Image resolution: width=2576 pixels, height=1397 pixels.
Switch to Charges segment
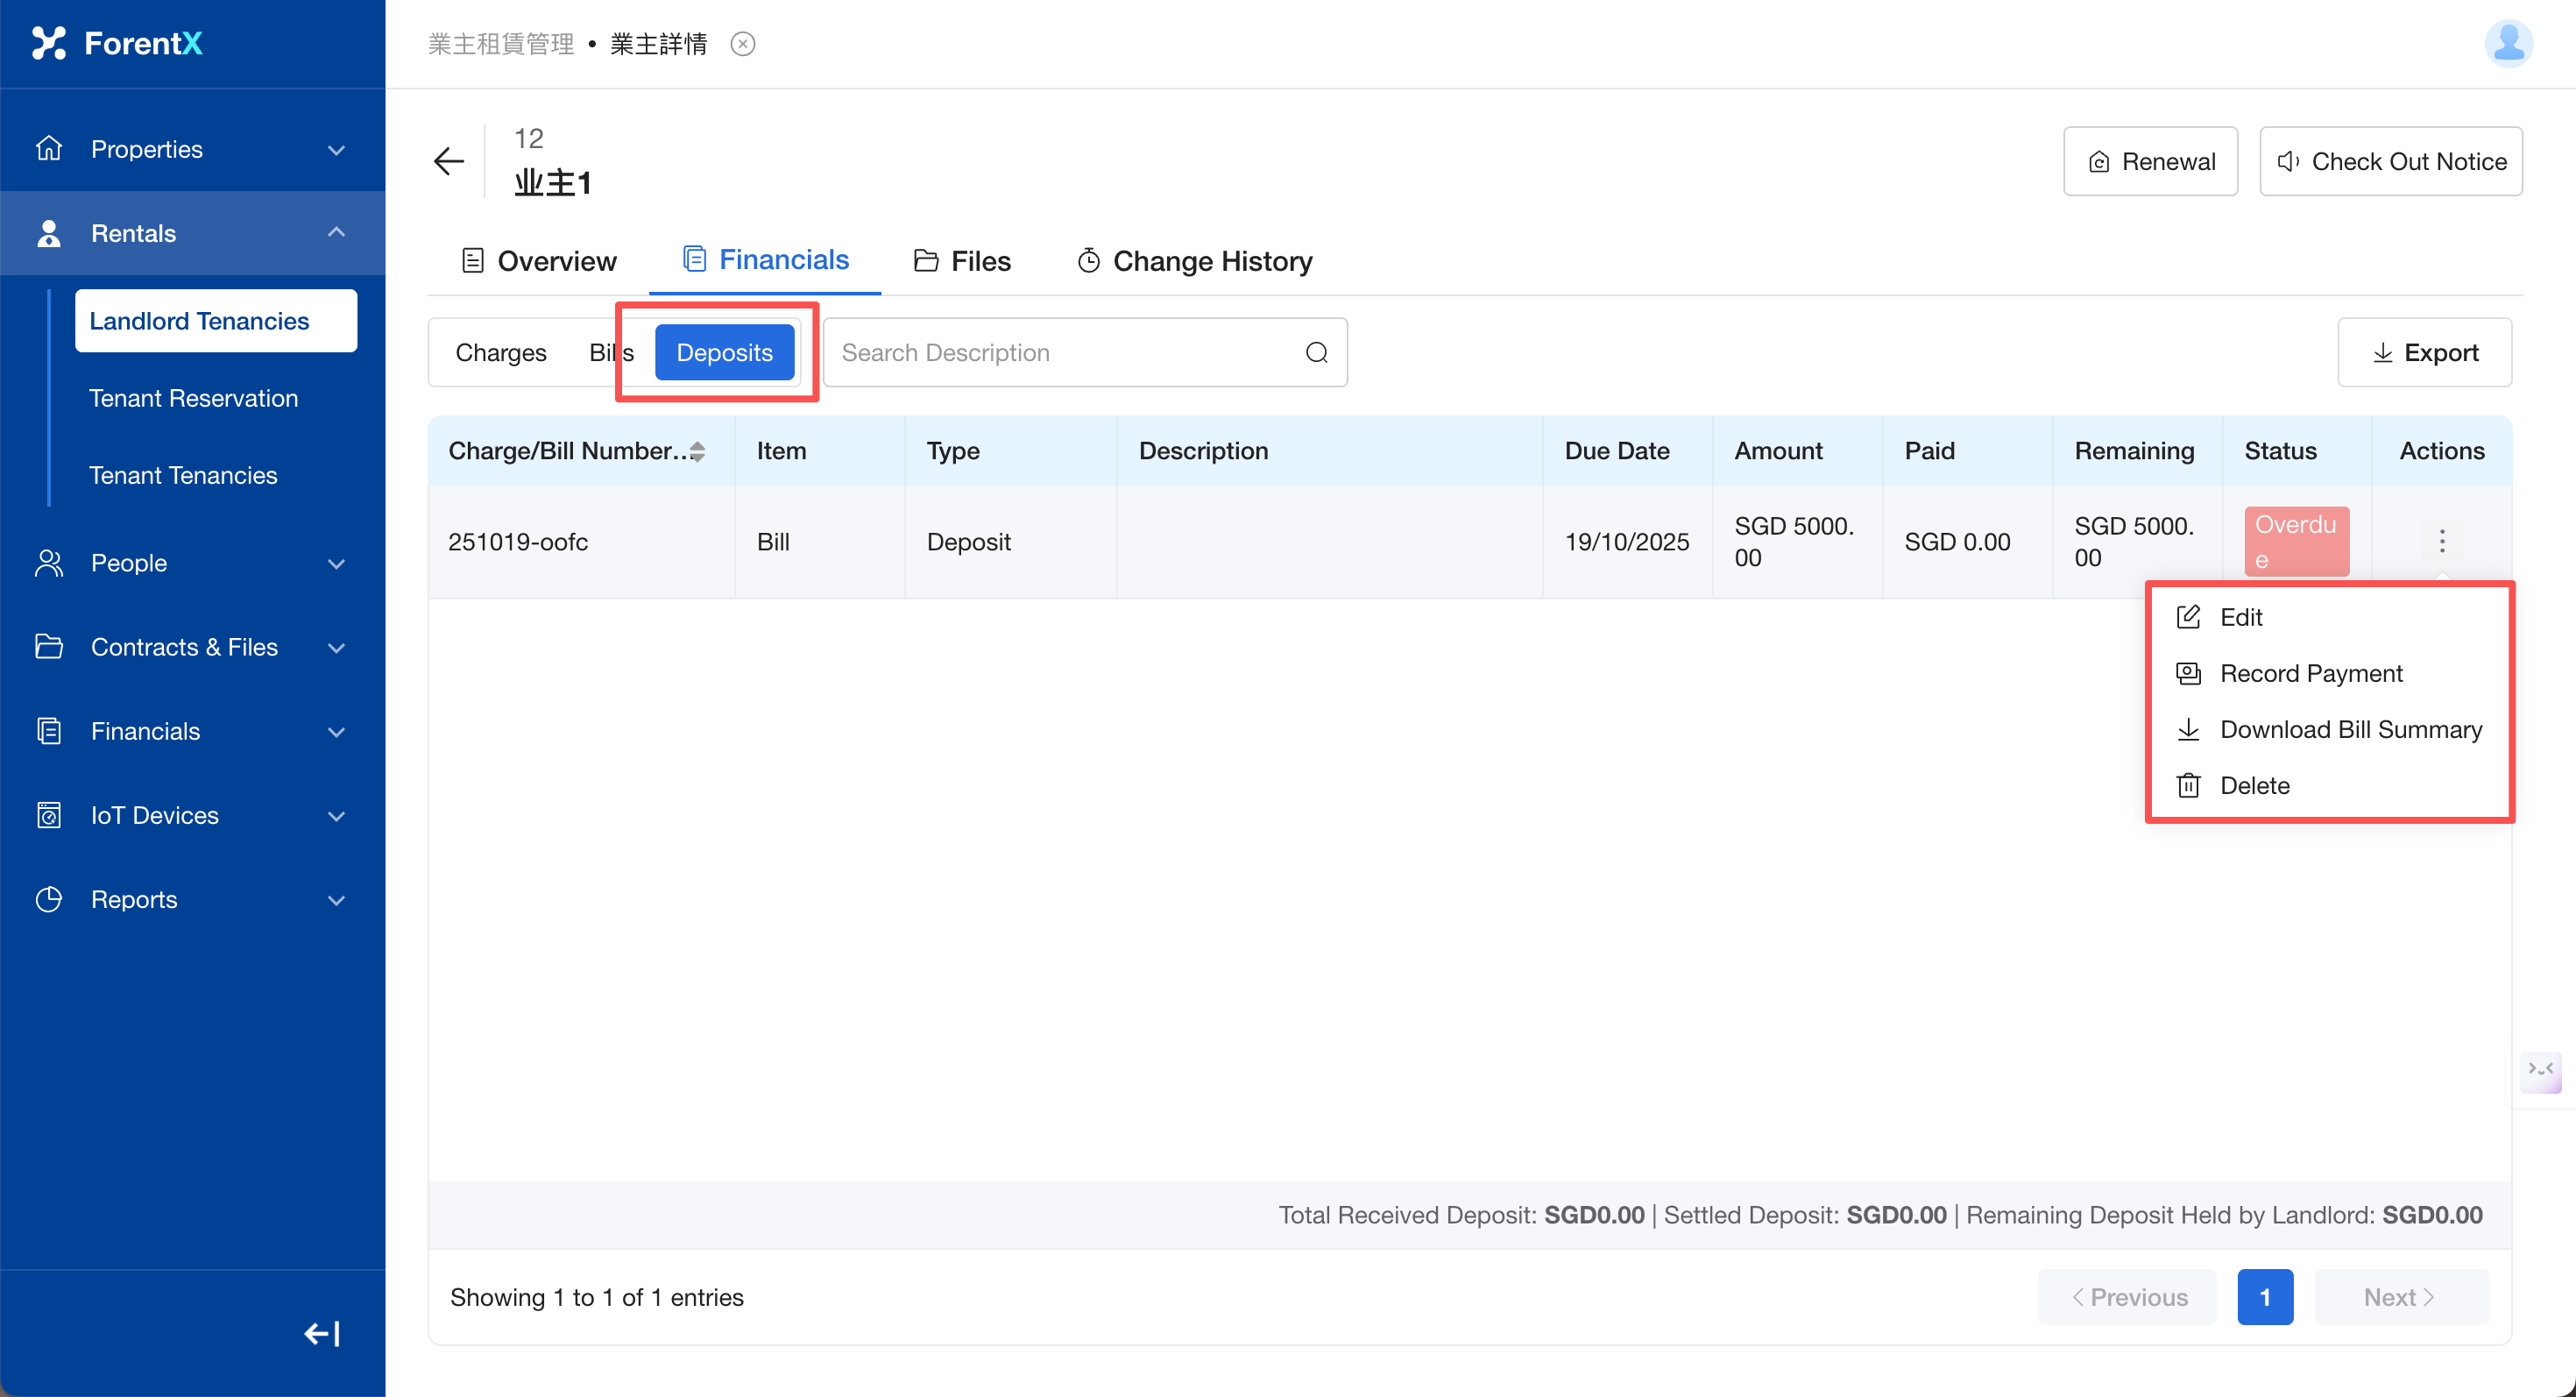point(501,352)
